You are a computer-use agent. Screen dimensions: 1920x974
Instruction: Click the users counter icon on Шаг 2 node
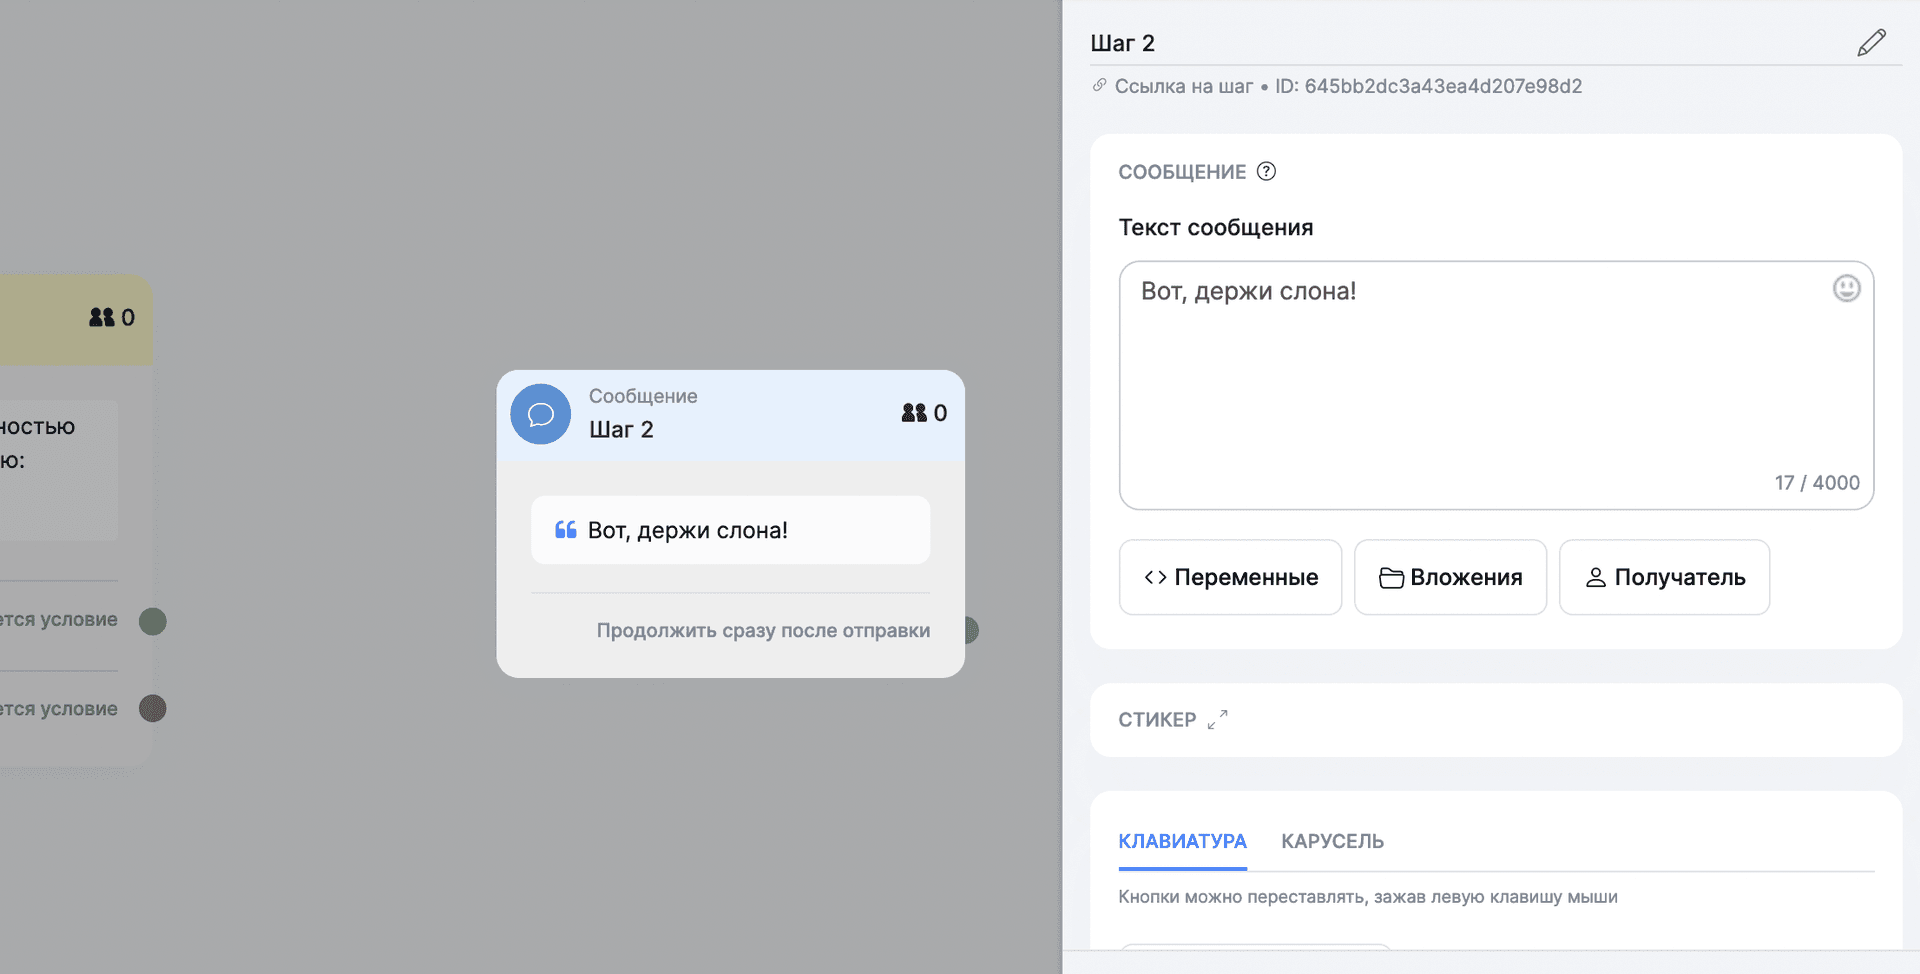pyautogui.click(x=914, y=413)
